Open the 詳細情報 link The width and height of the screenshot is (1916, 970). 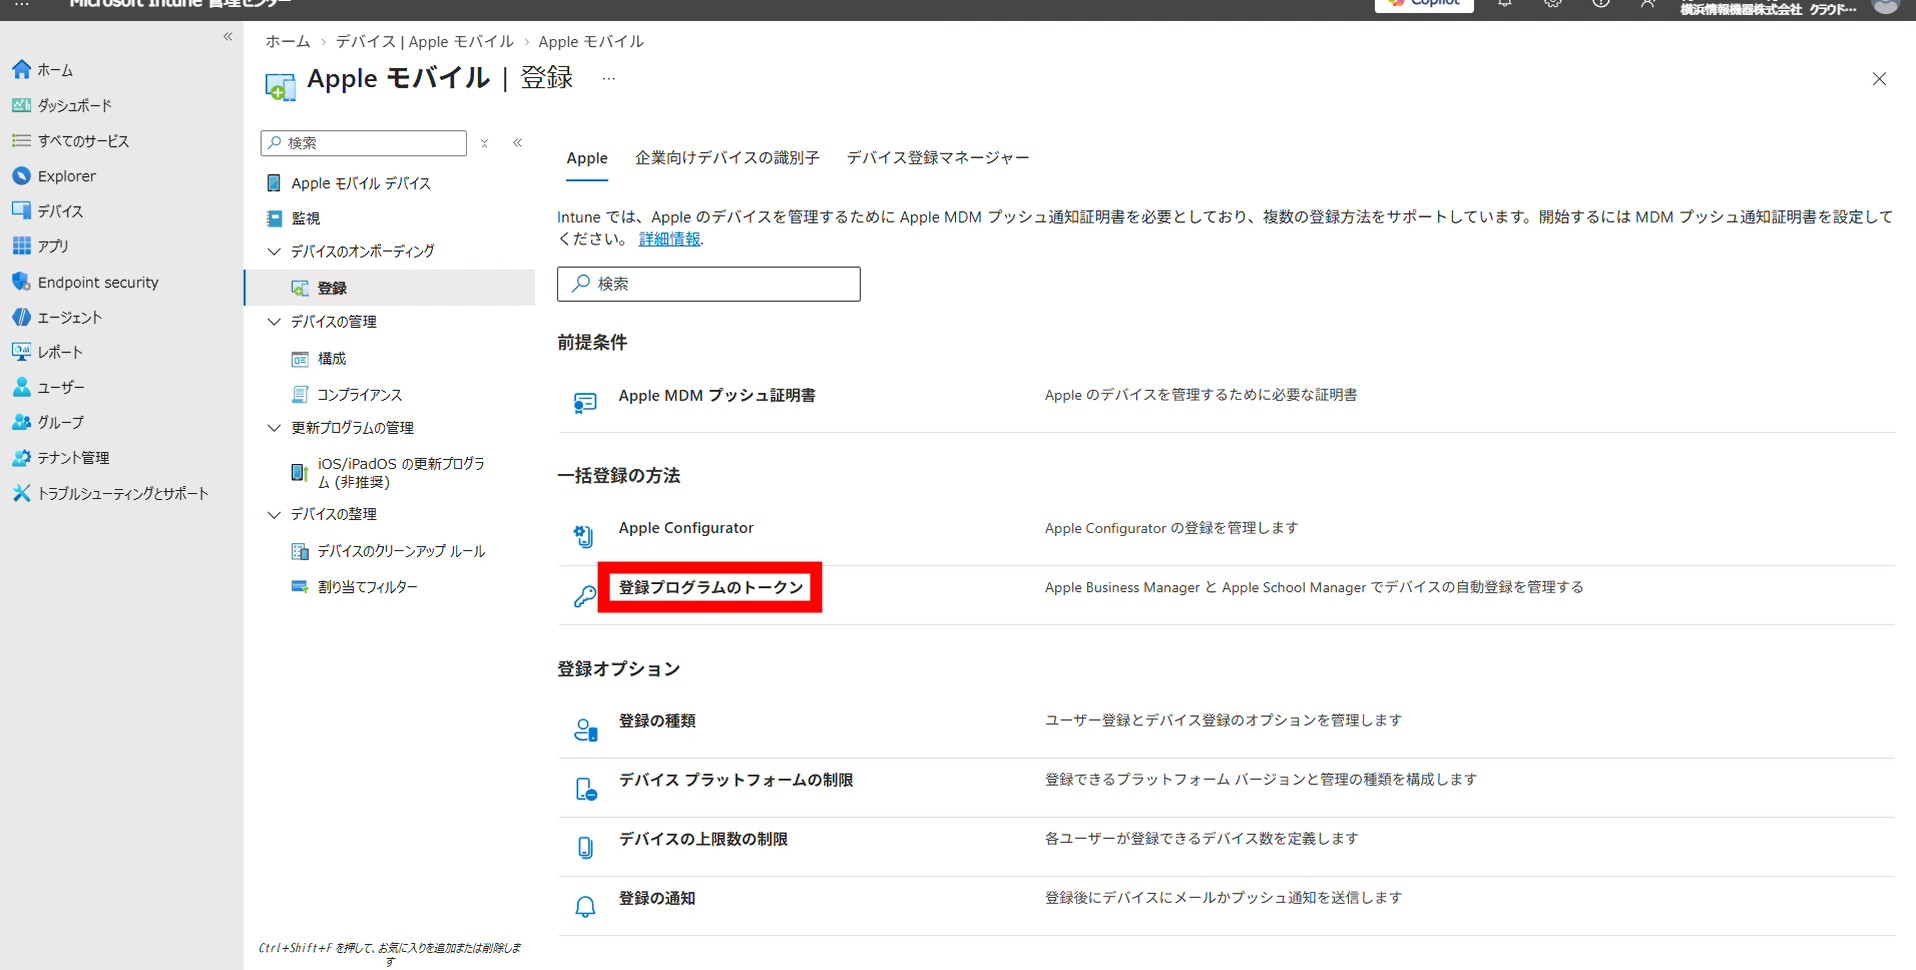pyautogui.click(x=670, y=239)
